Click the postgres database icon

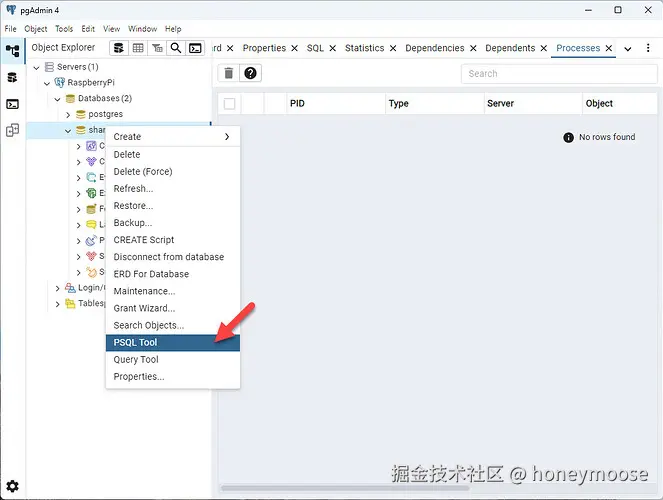[80, 114]
